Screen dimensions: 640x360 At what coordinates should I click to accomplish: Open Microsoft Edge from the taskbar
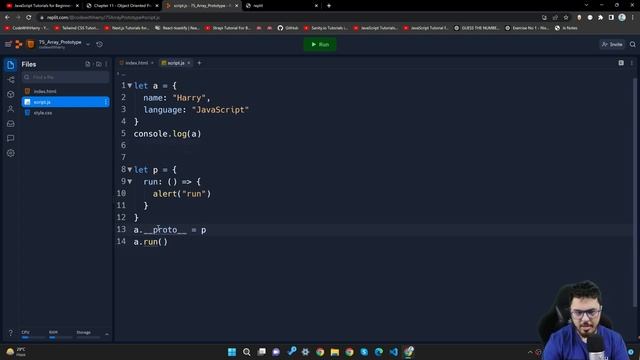[379, 352]
